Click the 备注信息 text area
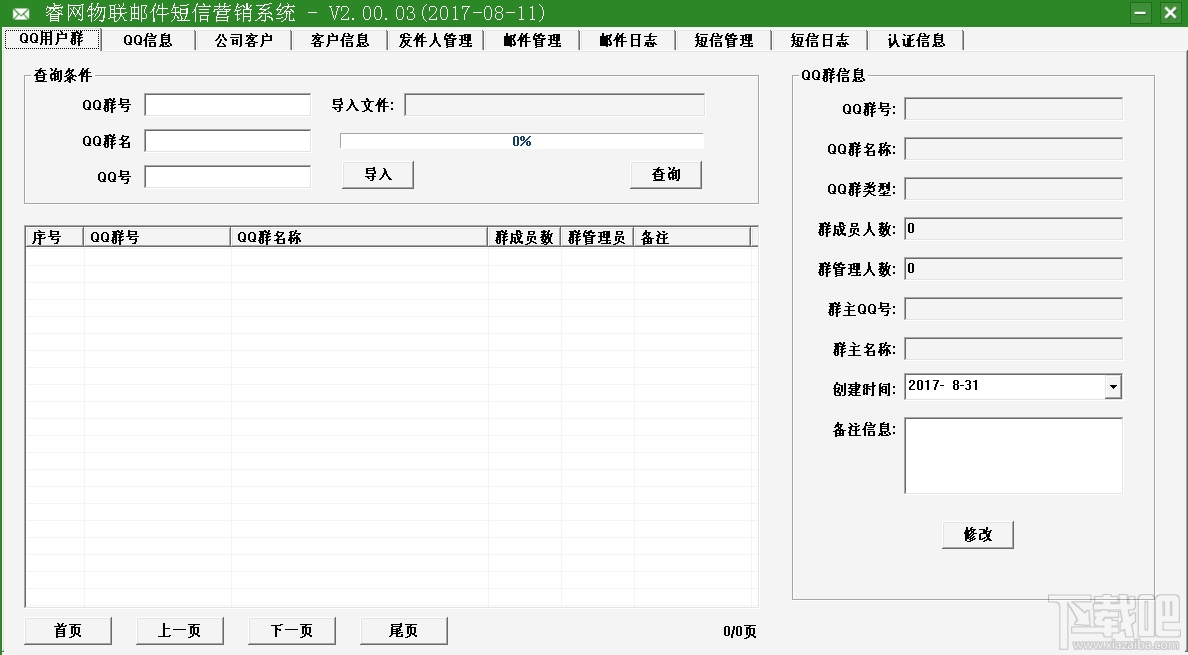The height and width of the screenshot is (655, 1188). pyautogui.click(x=1013, y=455)
